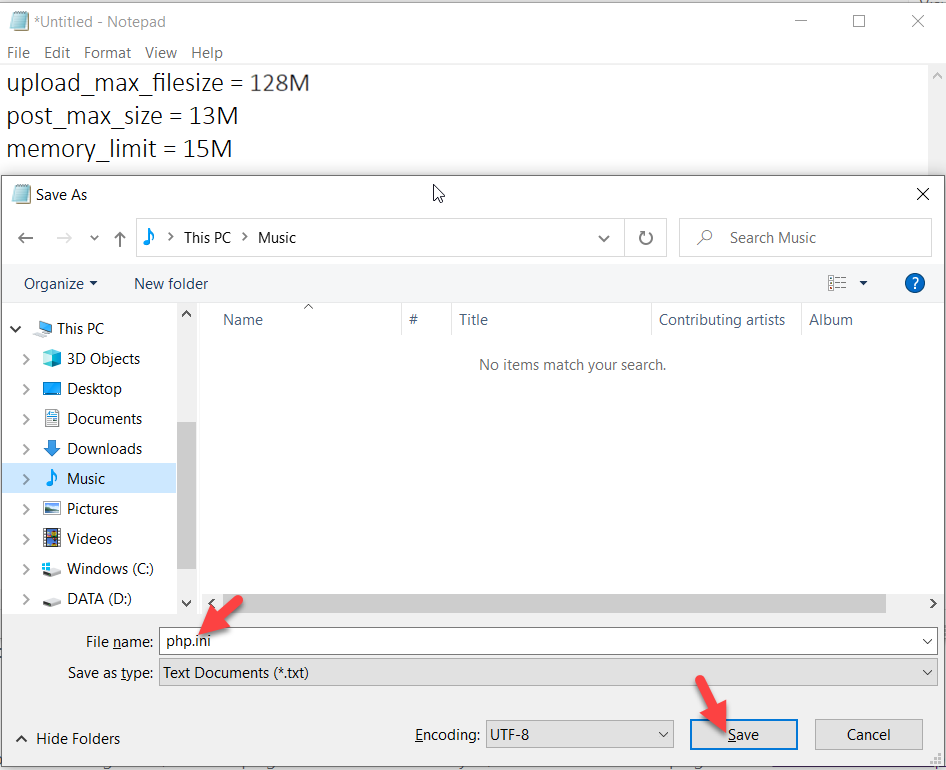The width and height of the screenshot is (946, 770).
Task: Click the Music note icon in address bar
Action: (x=149, y=237)
